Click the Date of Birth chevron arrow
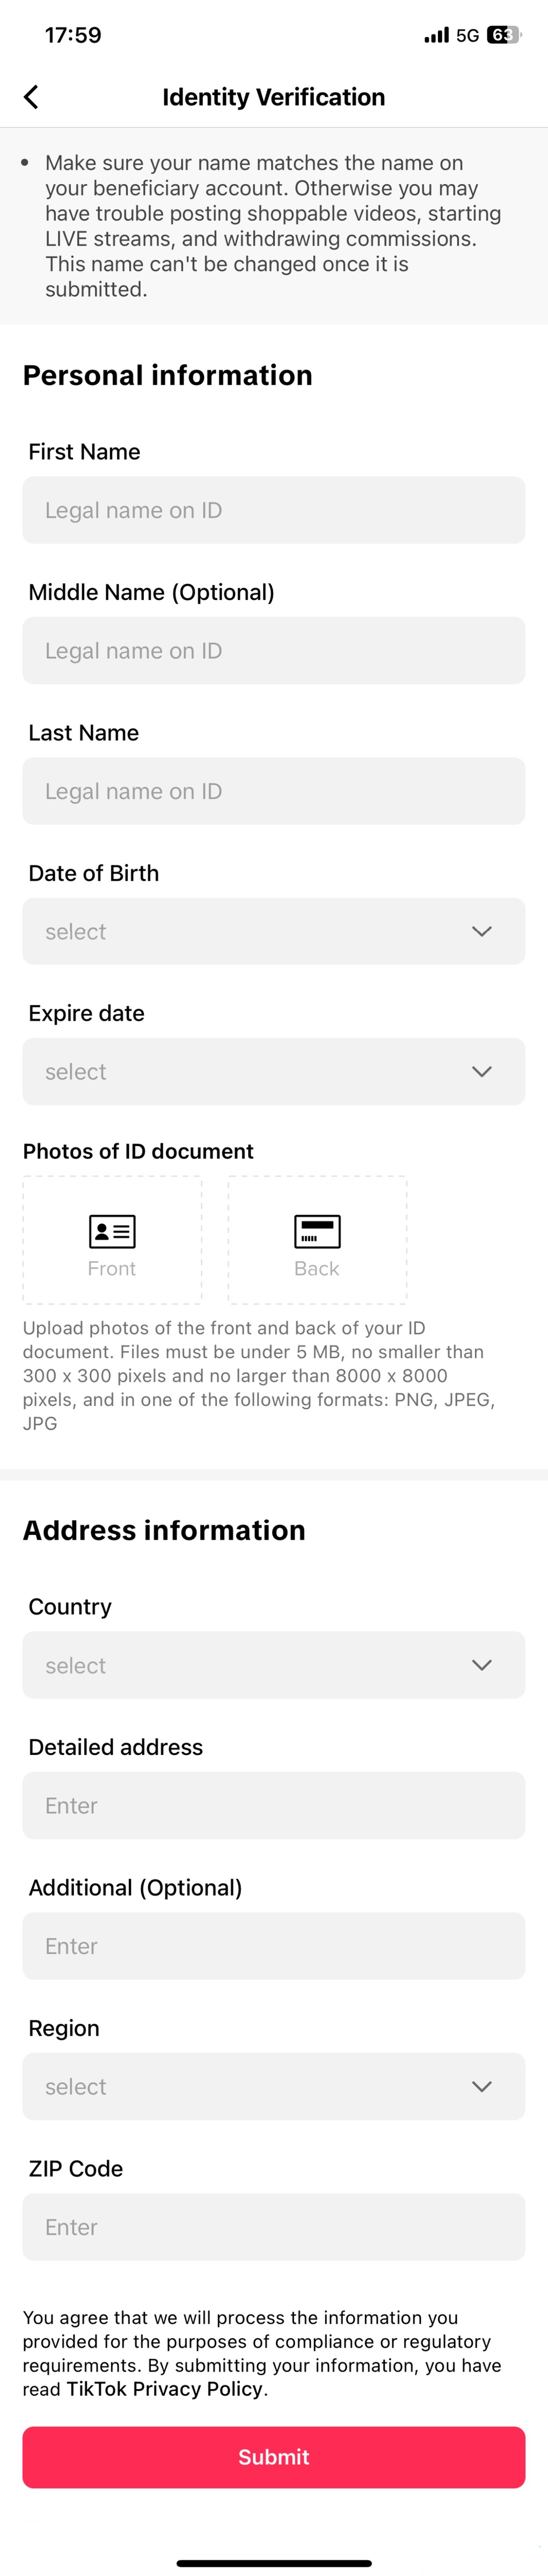This screenshot has height=2576, width=548. (x=482, y=931)
